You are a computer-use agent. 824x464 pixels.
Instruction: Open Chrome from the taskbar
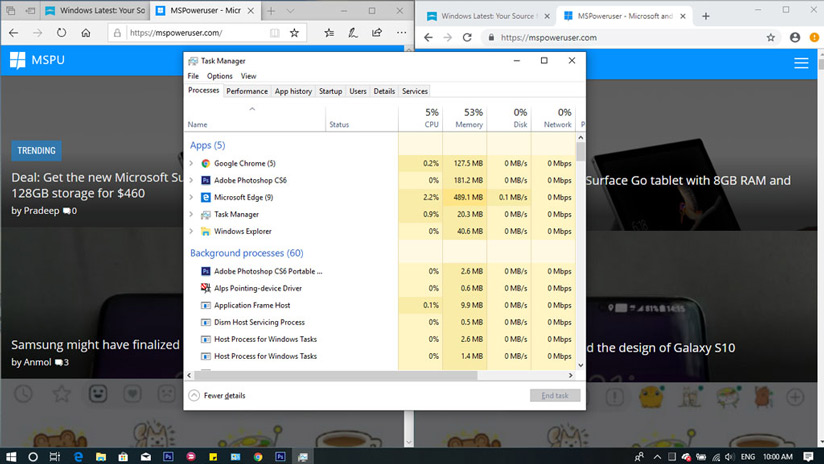tap(258, 457)
